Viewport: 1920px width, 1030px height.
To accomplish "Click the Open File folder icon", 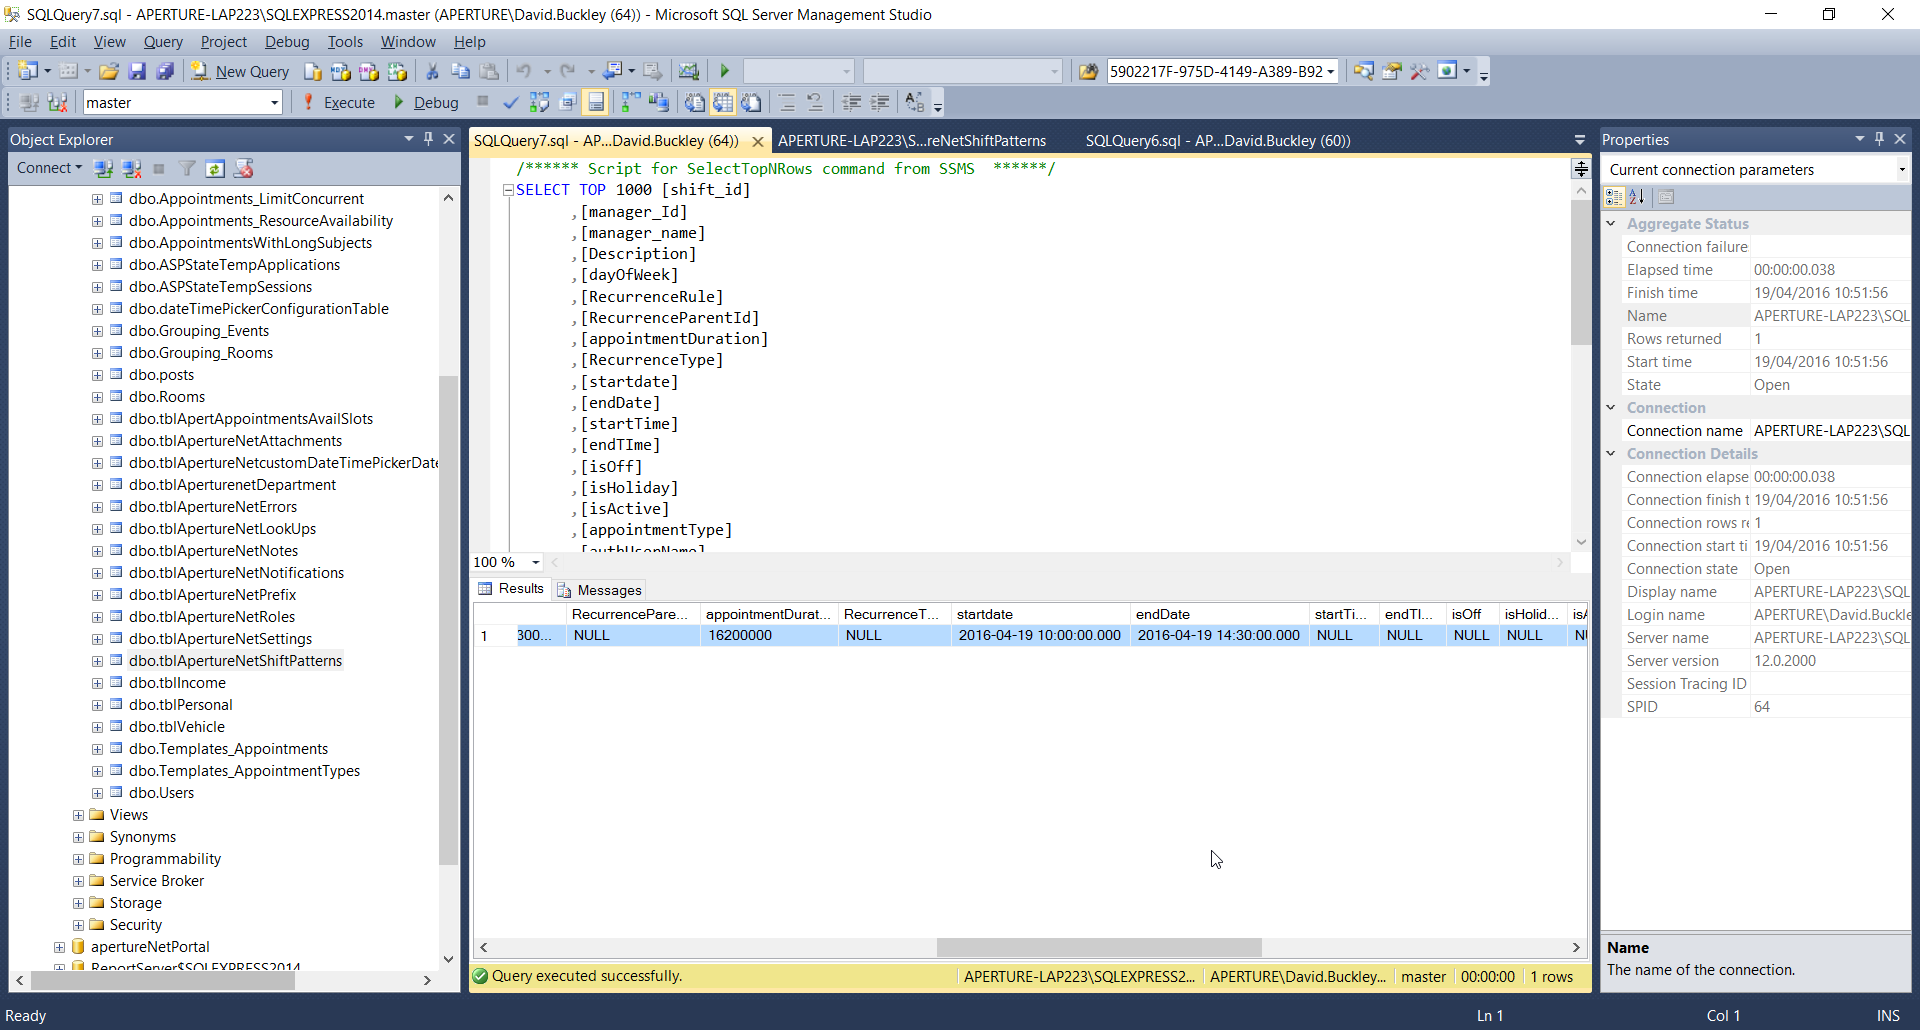I will click(109, 72).
